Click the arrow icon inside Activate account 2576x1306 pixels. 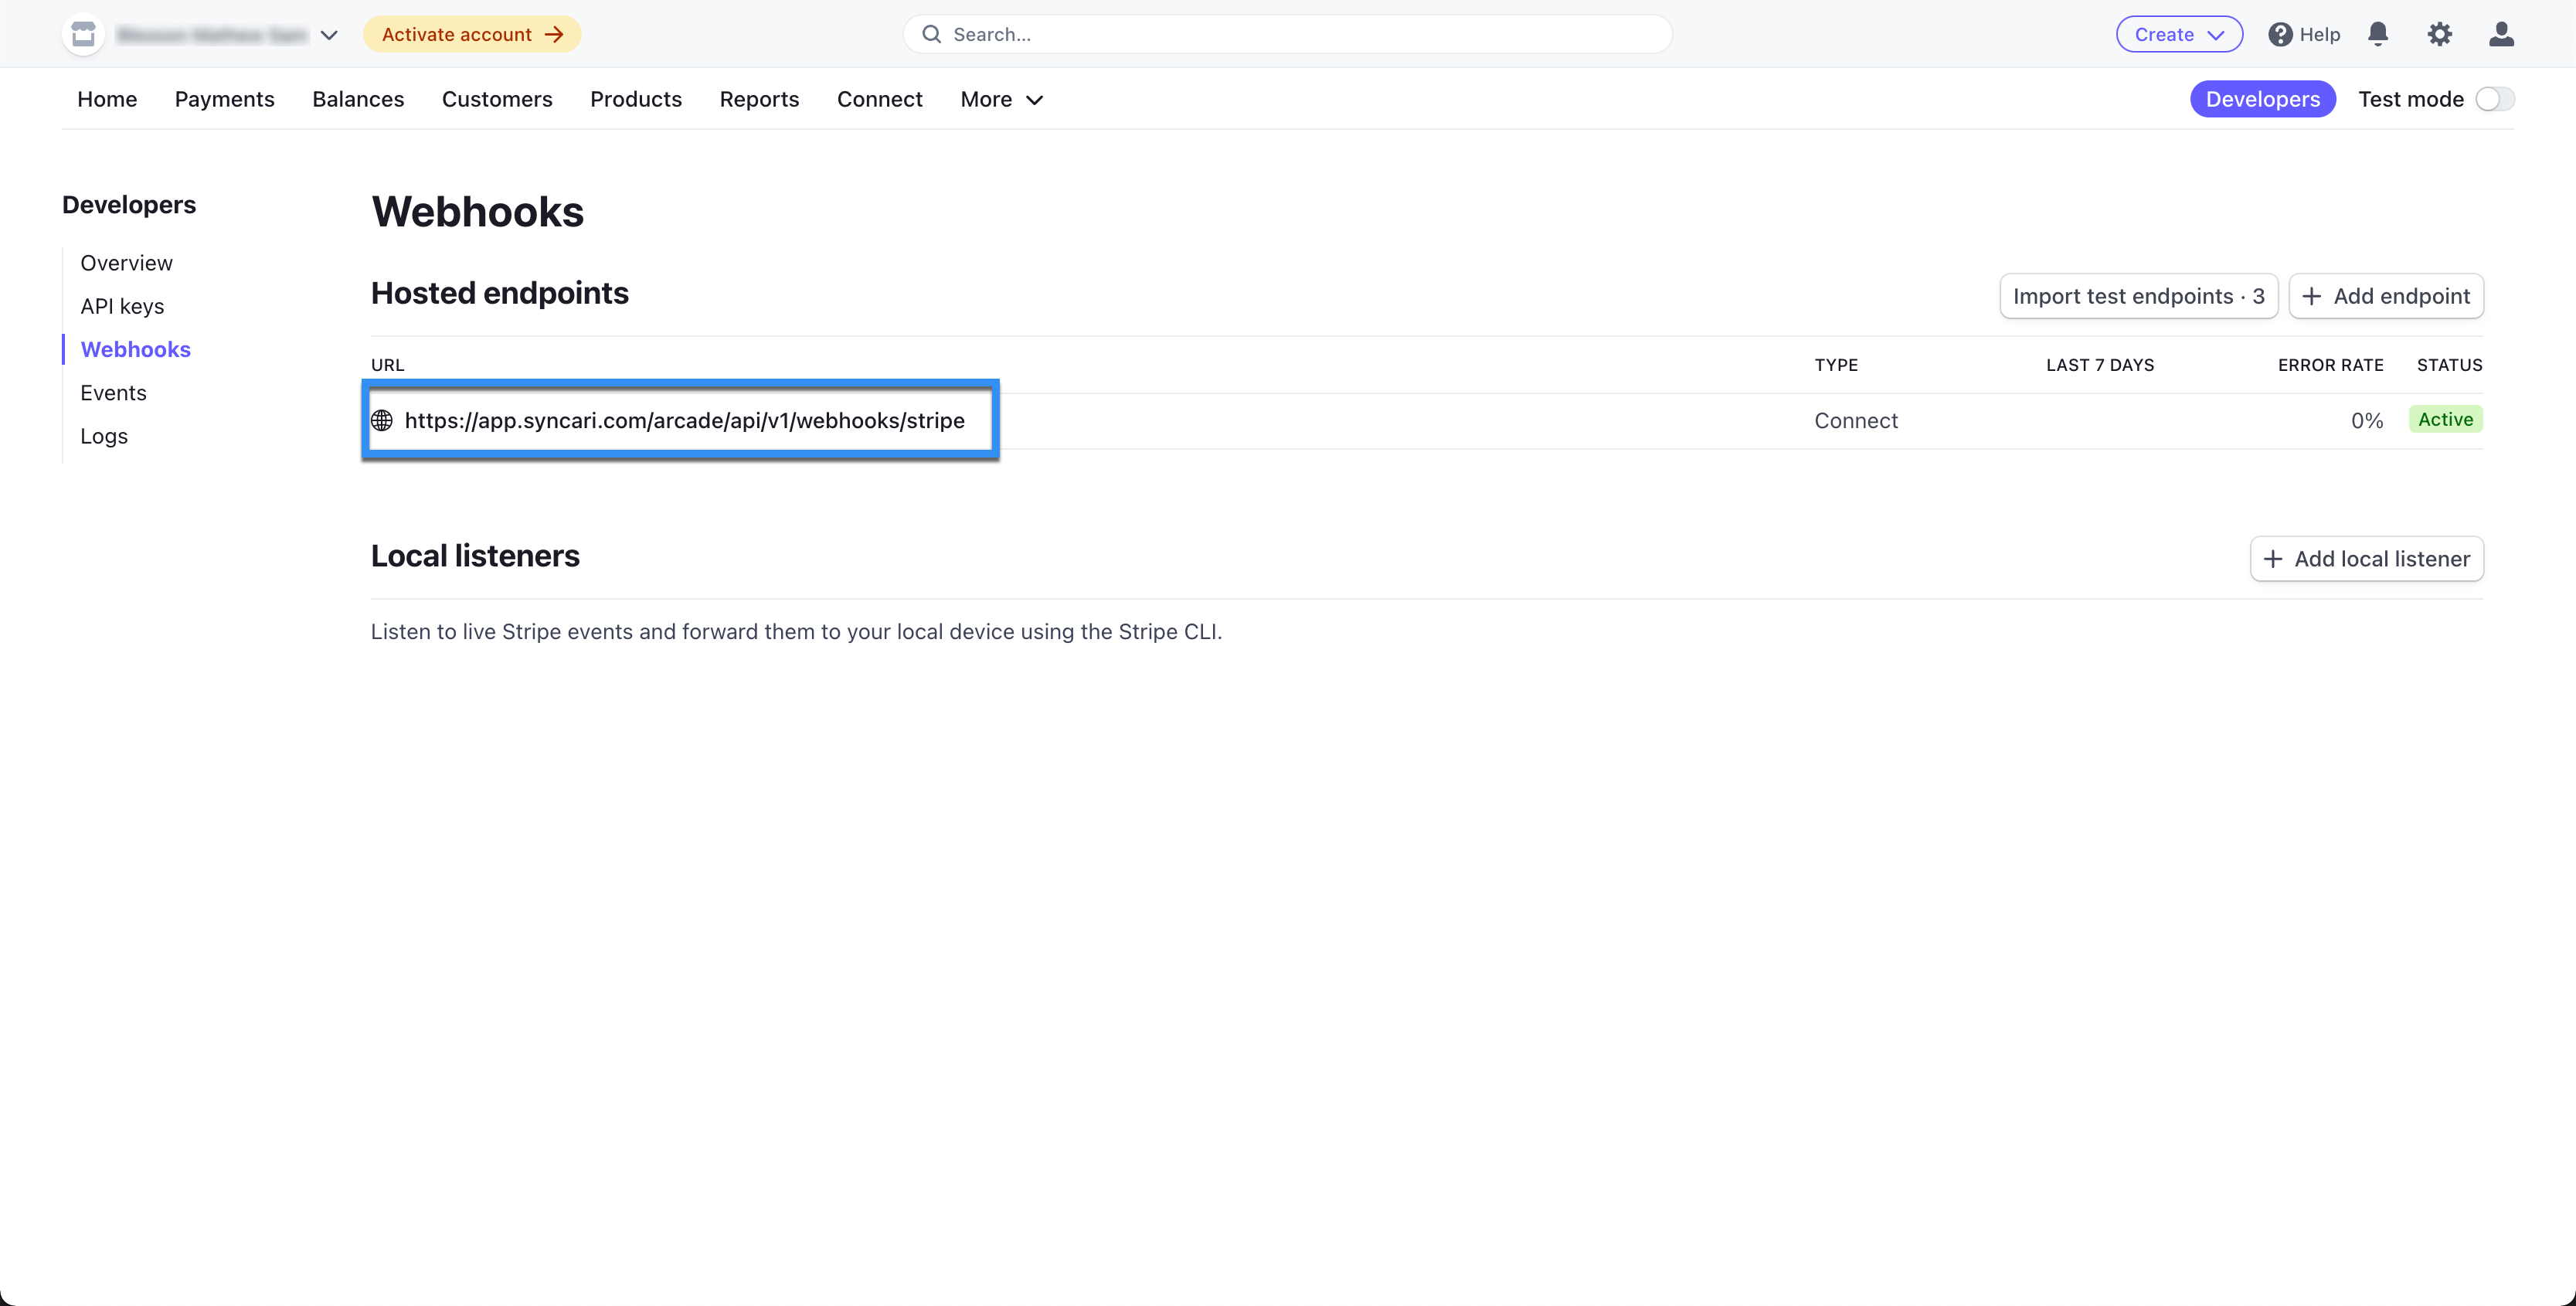(x=552, y=33)
